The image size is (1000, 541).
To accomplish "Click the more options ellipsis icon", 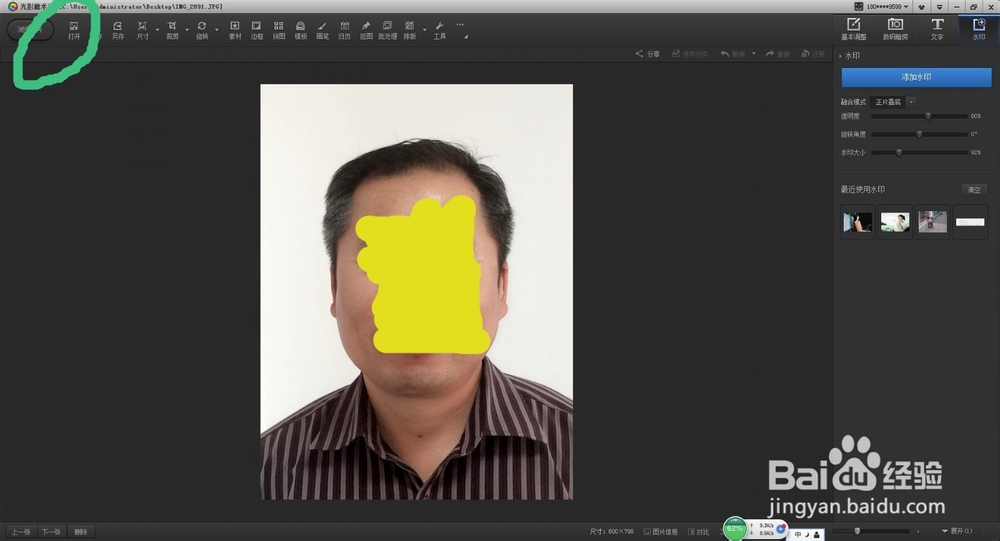I will 460,25.
